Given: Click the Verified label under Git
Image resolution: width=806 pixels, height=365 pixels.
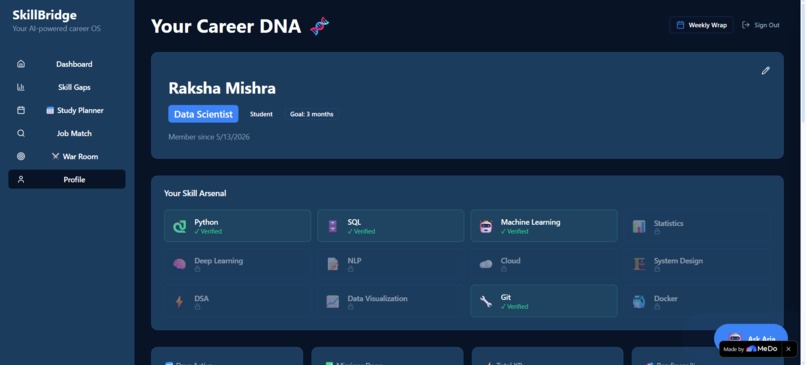Looking at the screenshot, I should click(x=515, y=307).
